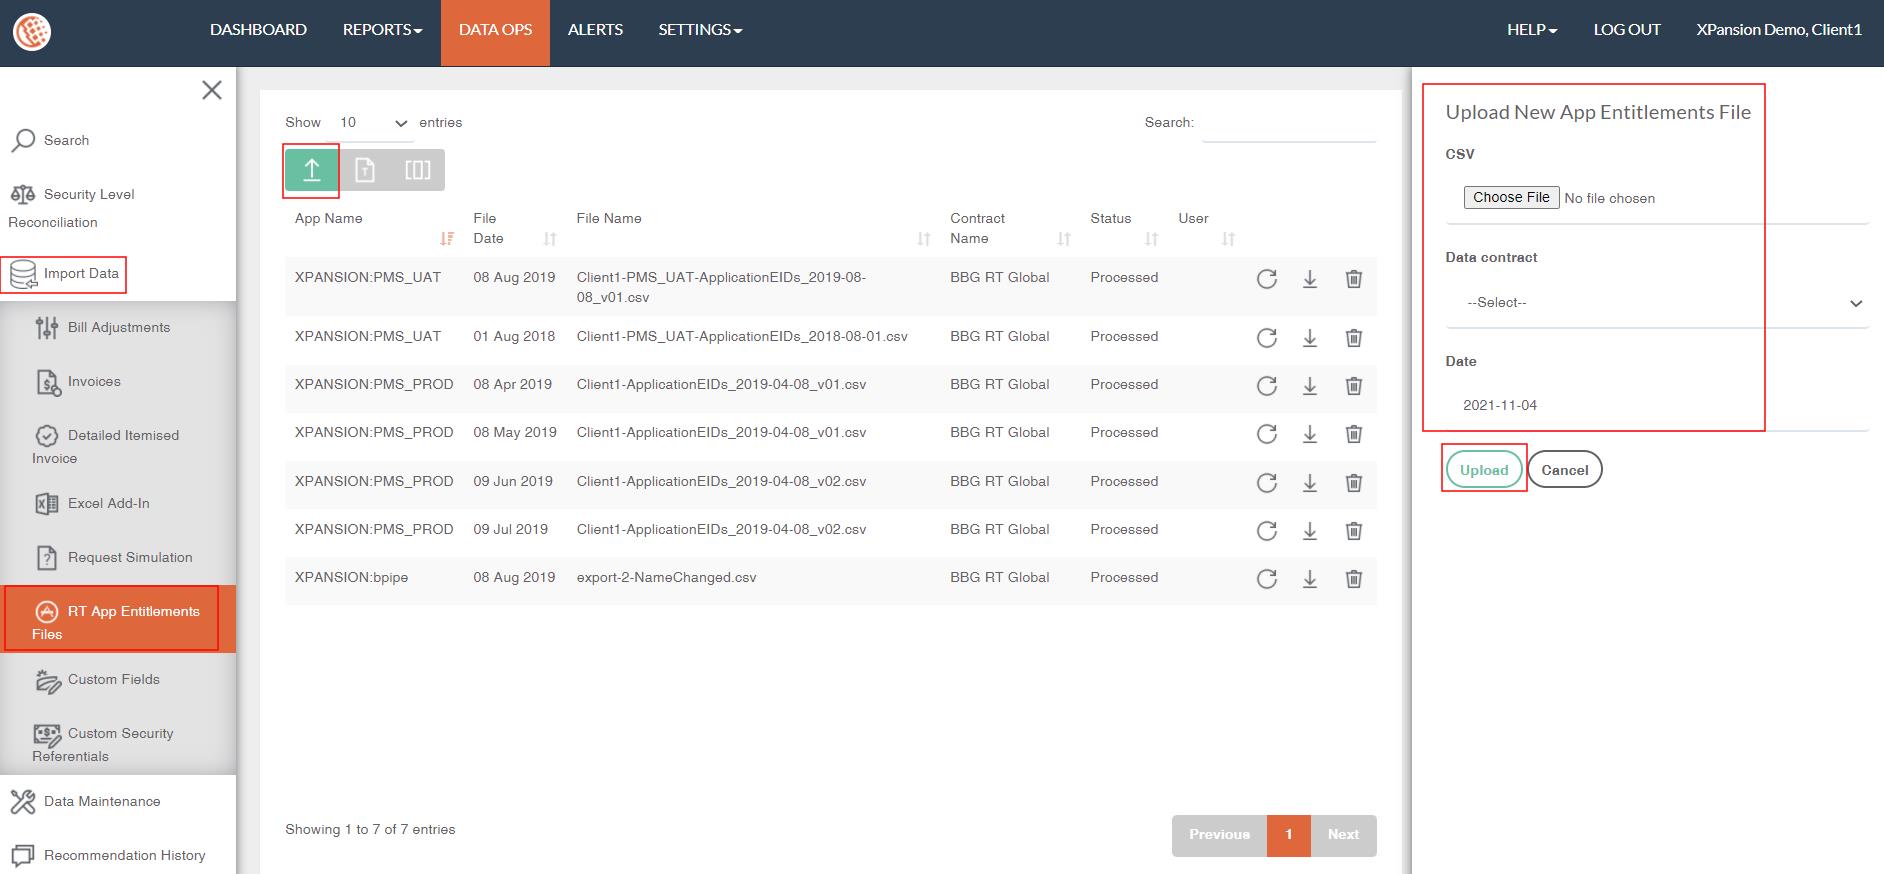Close the left sidebar with X icon

click(212, 90)
